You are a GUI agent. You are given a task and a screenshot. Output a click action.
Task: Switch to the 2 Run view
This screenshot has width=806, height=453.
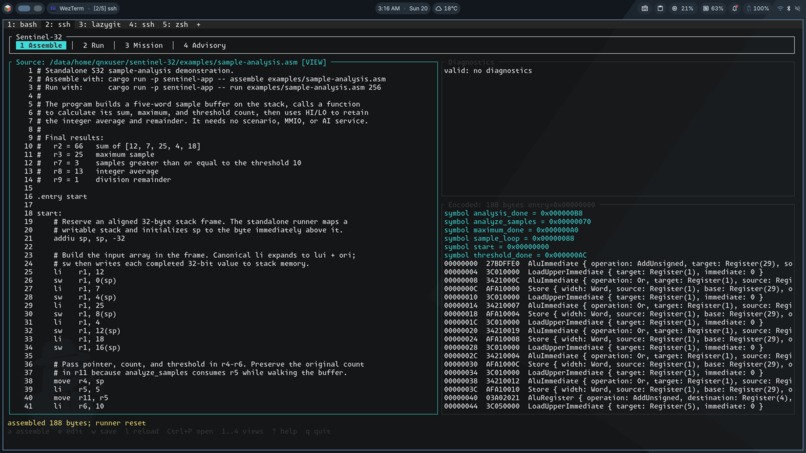tap(94, 45)
